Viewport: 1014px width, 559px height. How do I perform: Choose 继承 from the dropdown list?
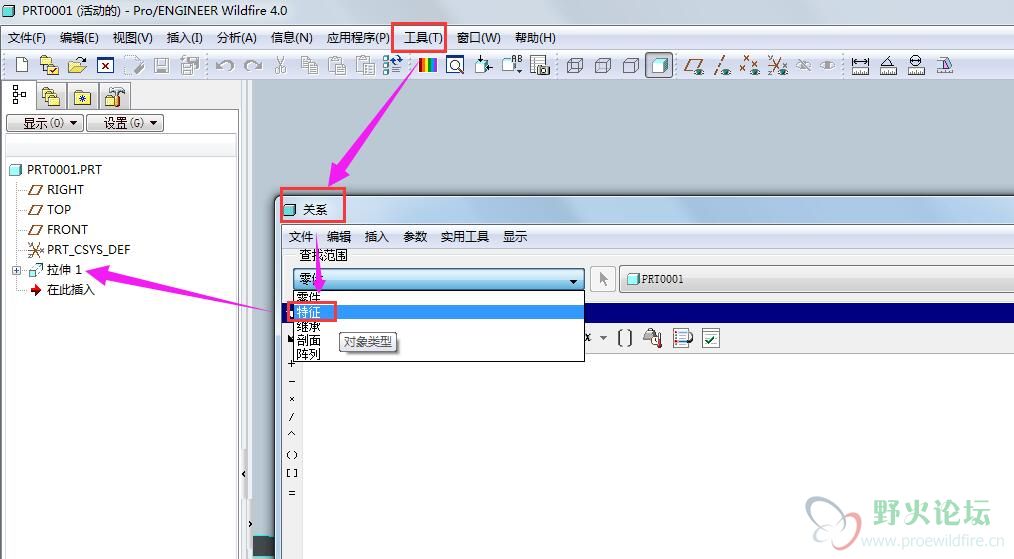click(x=438, y=326)
